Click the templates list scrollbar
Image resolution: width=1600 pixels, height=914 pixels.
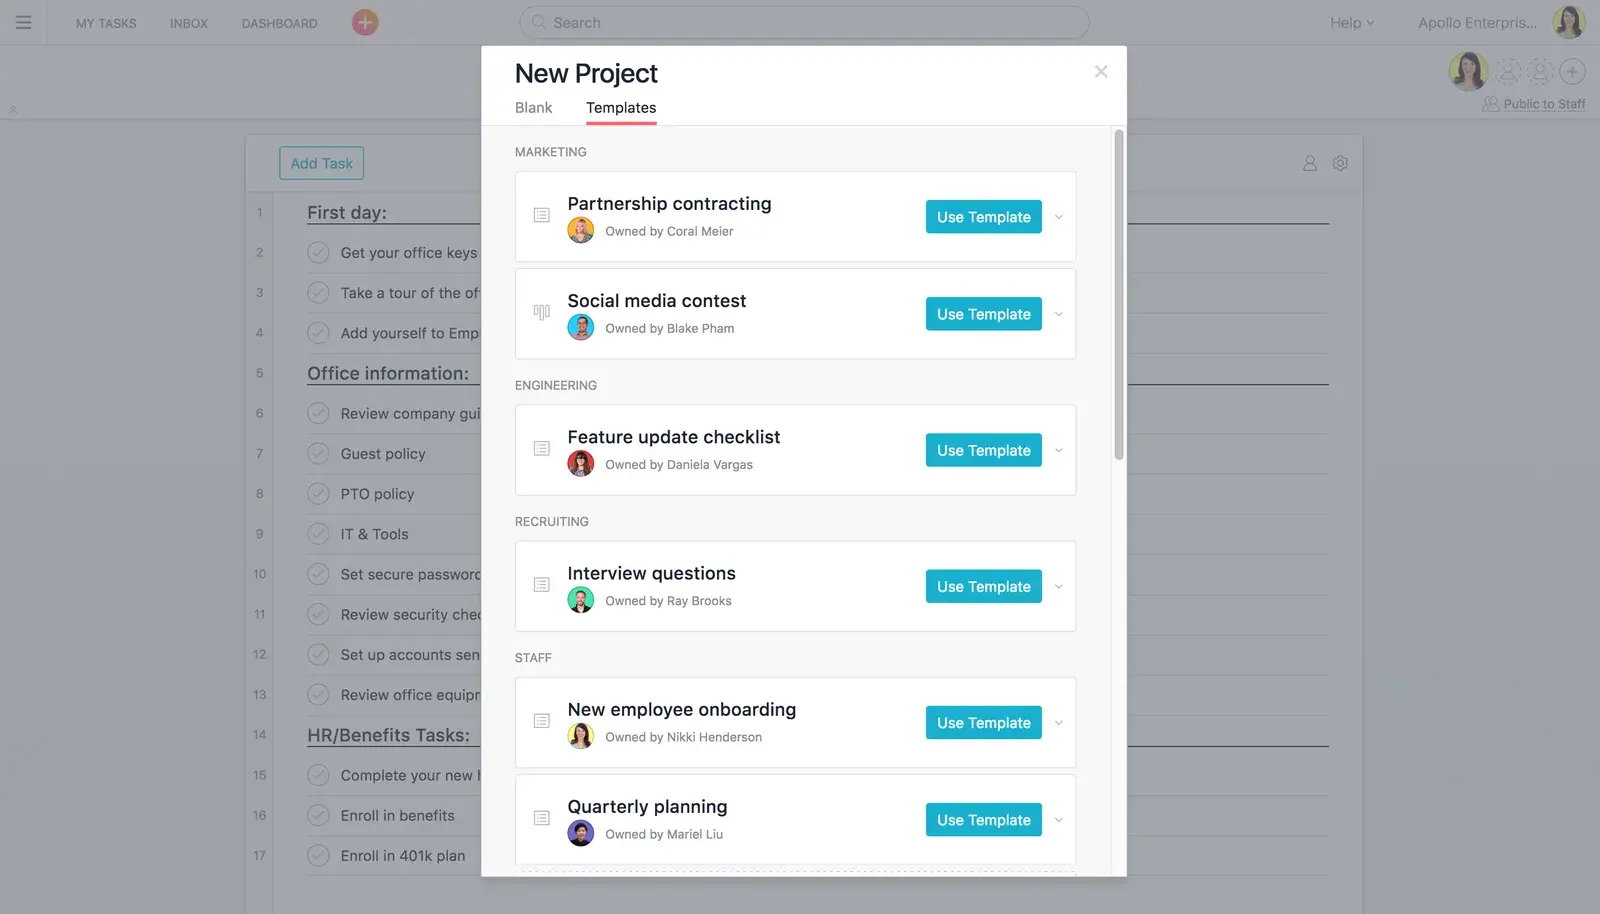tap(1119, 295)
